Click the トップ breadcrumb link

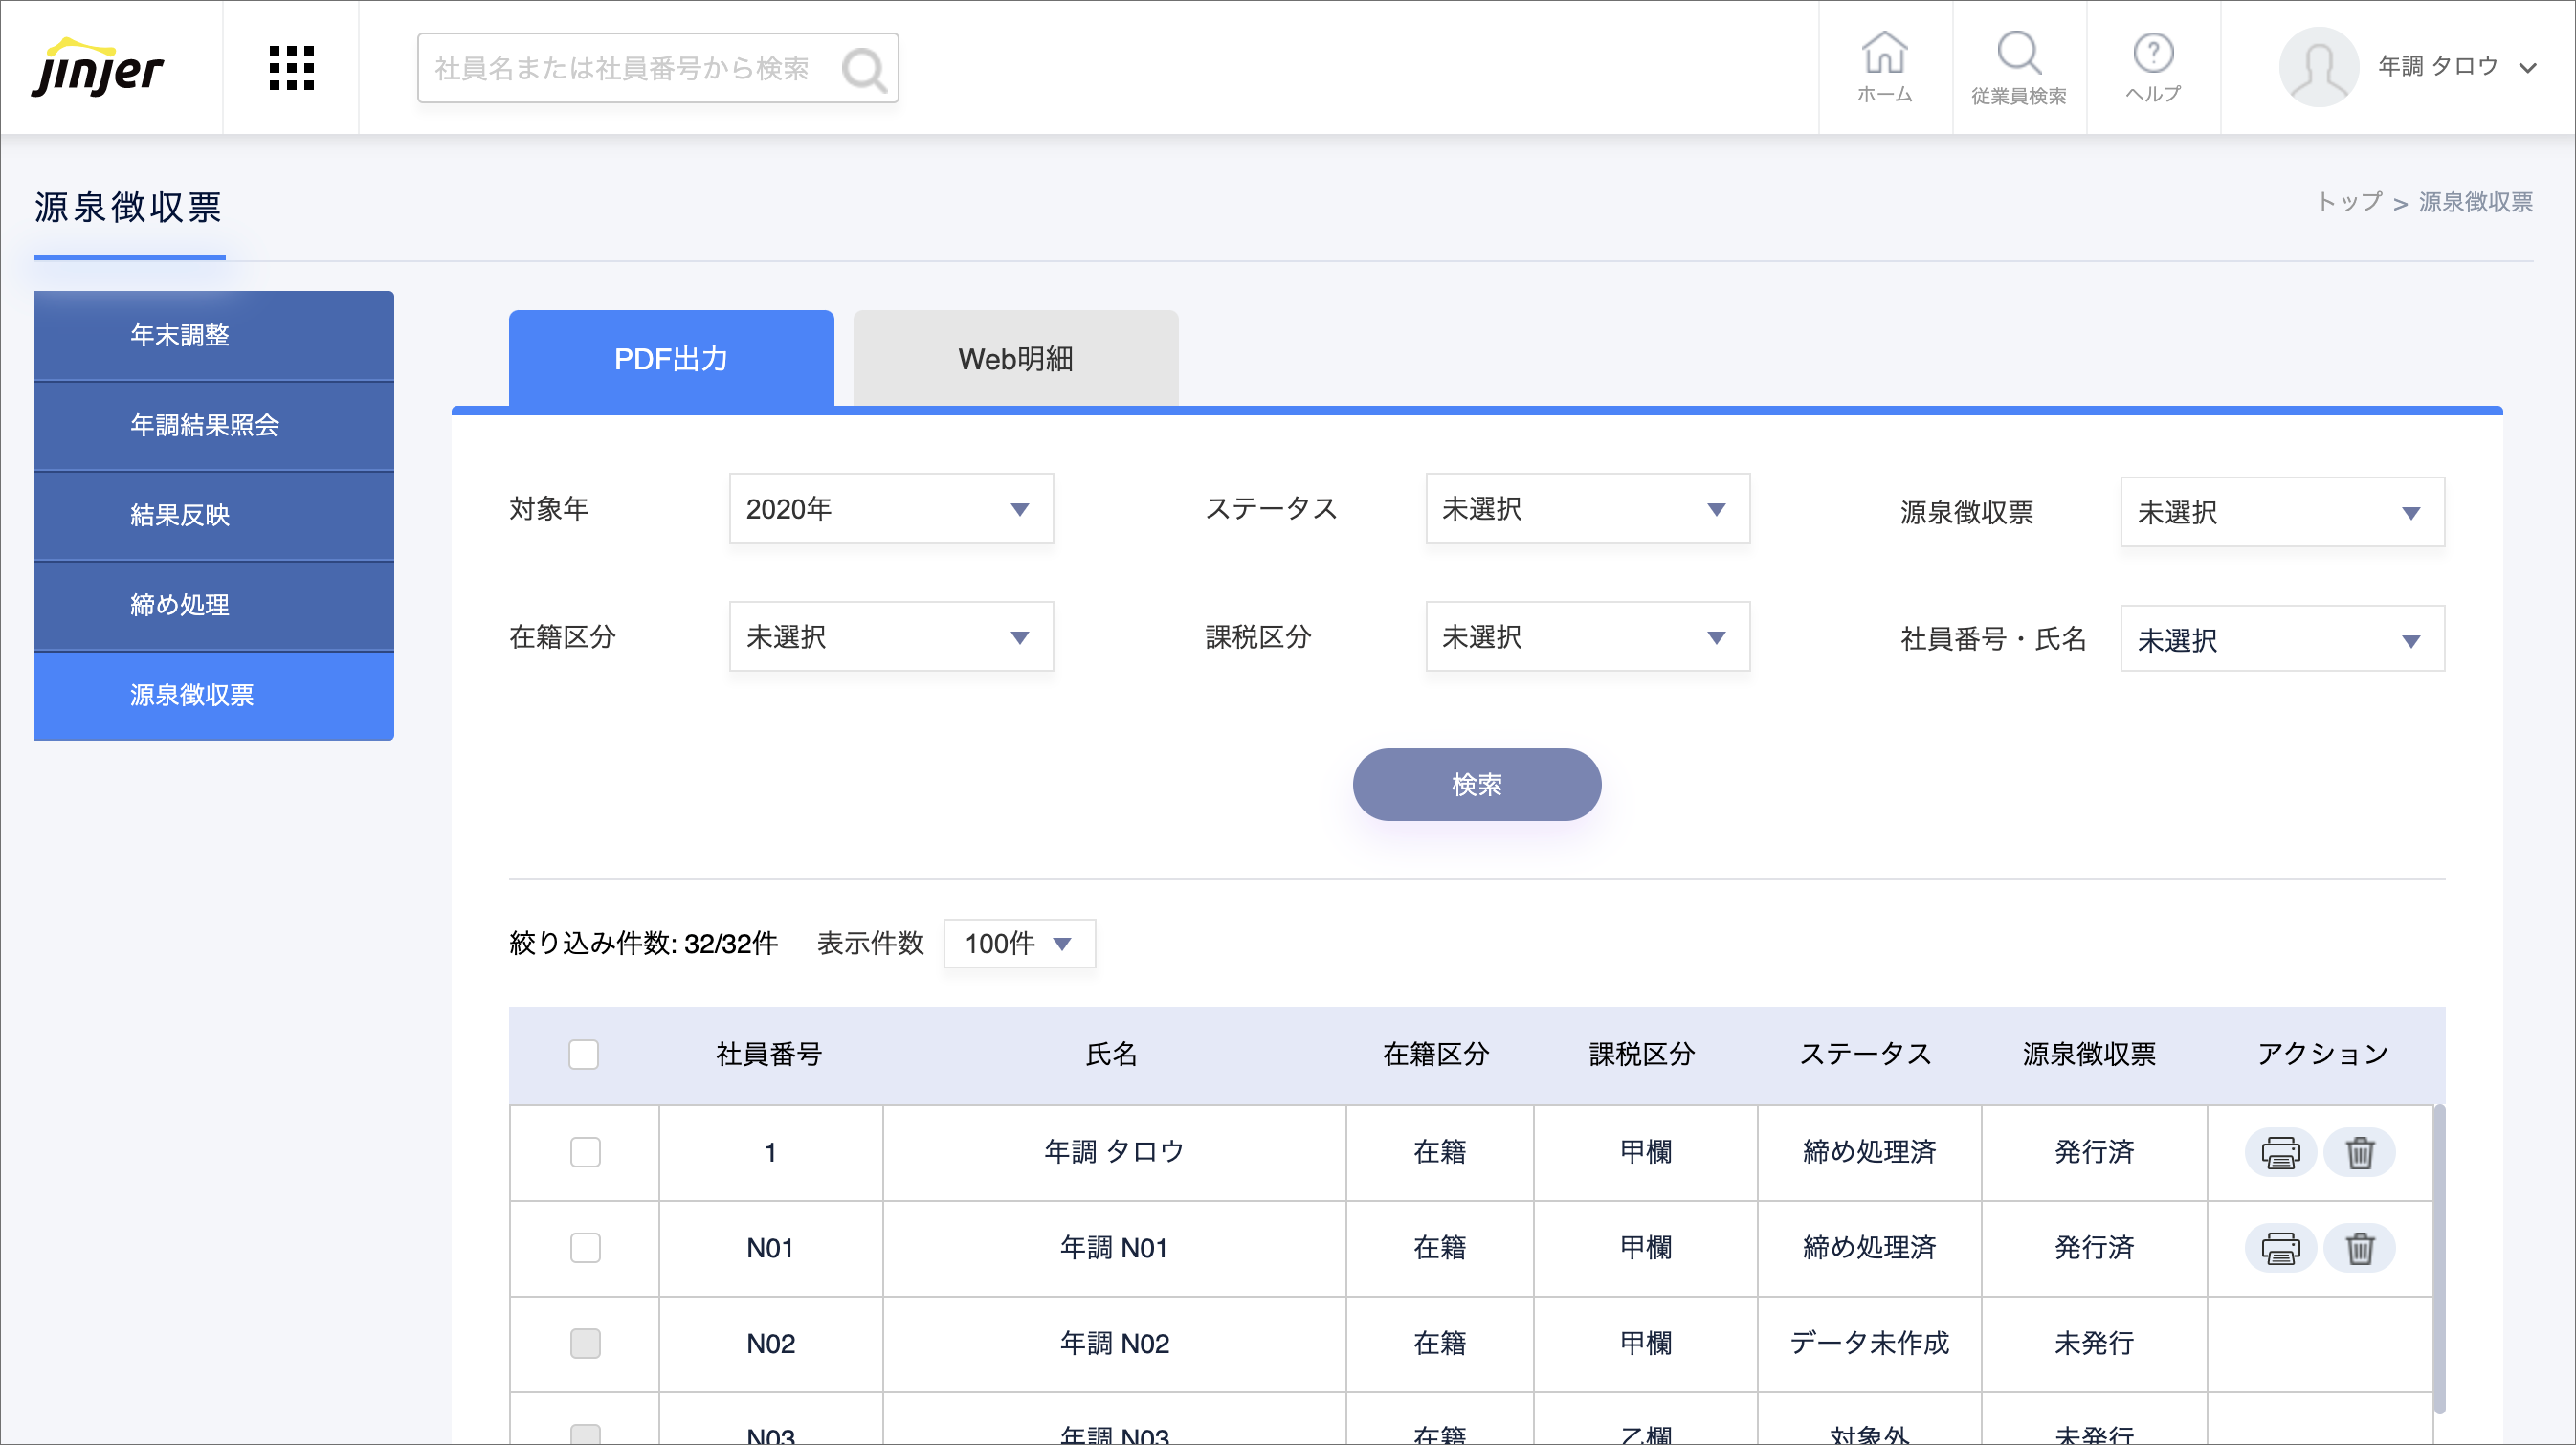pos(2349,202)
